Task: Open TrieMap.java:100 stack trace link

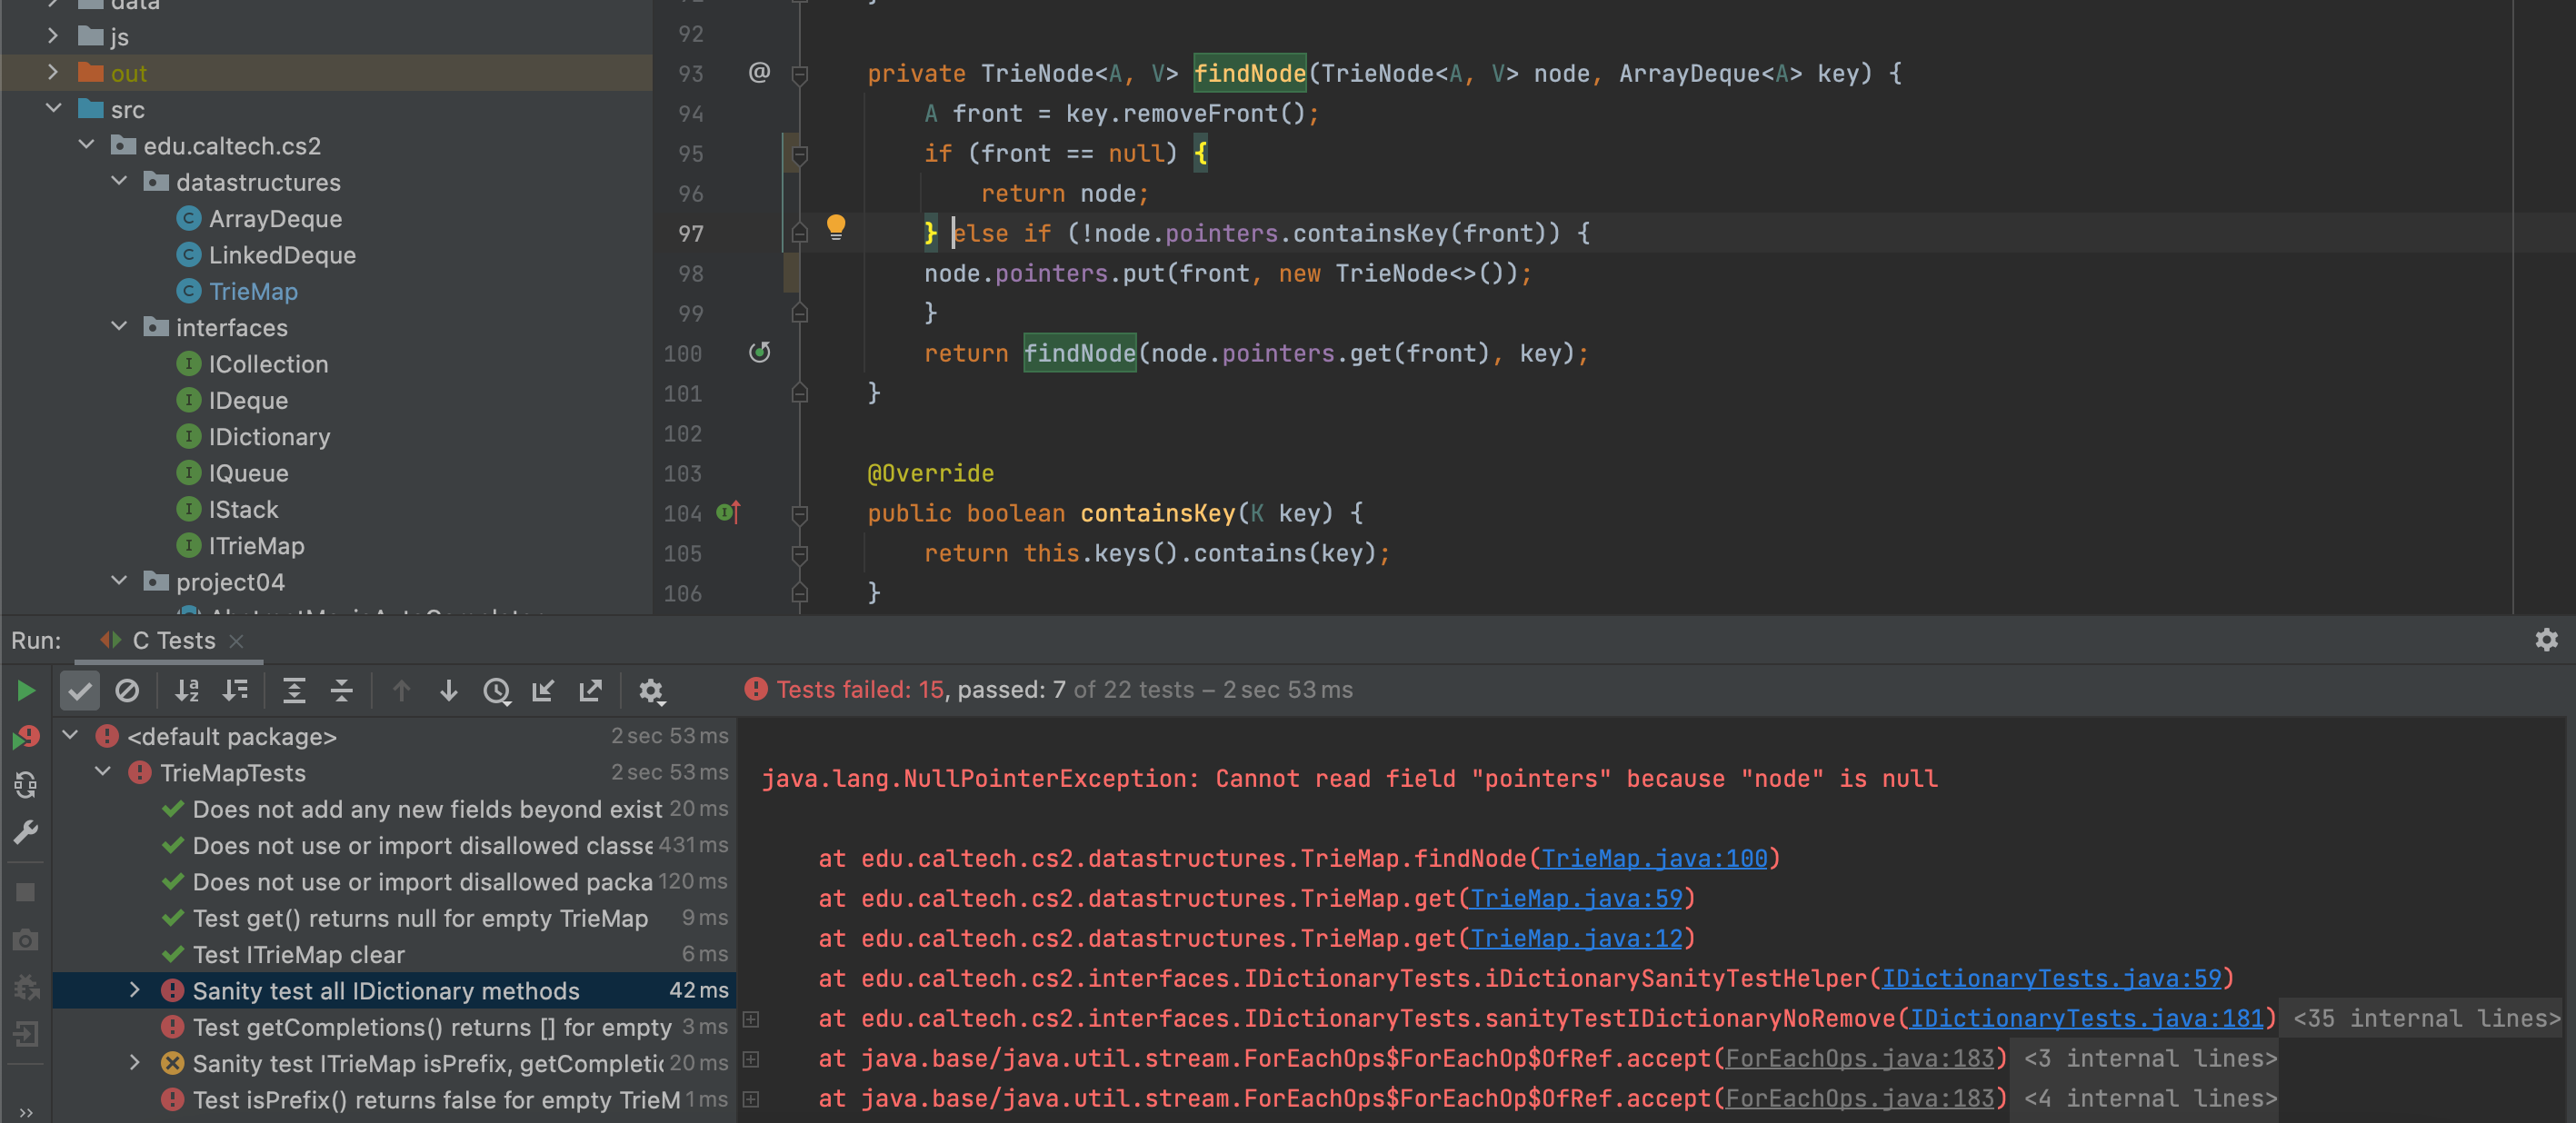Action: (x=1653, y=858)
